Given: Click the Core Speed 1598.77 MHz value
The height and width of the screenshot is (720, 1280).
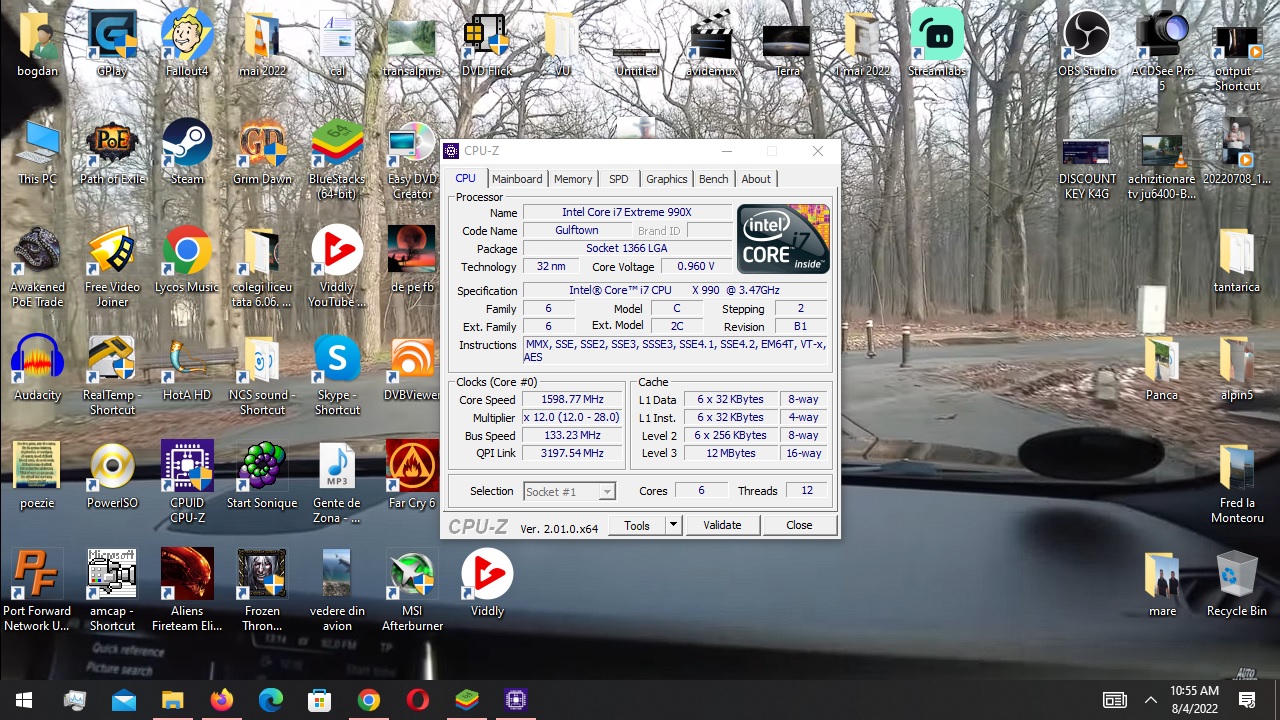Looking at the screenshot, I should click(x=572, y=400).
